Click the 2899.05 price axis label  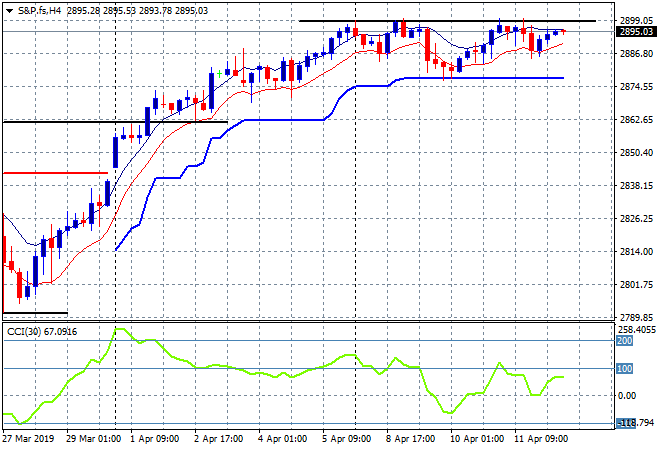tap(636, 20)
